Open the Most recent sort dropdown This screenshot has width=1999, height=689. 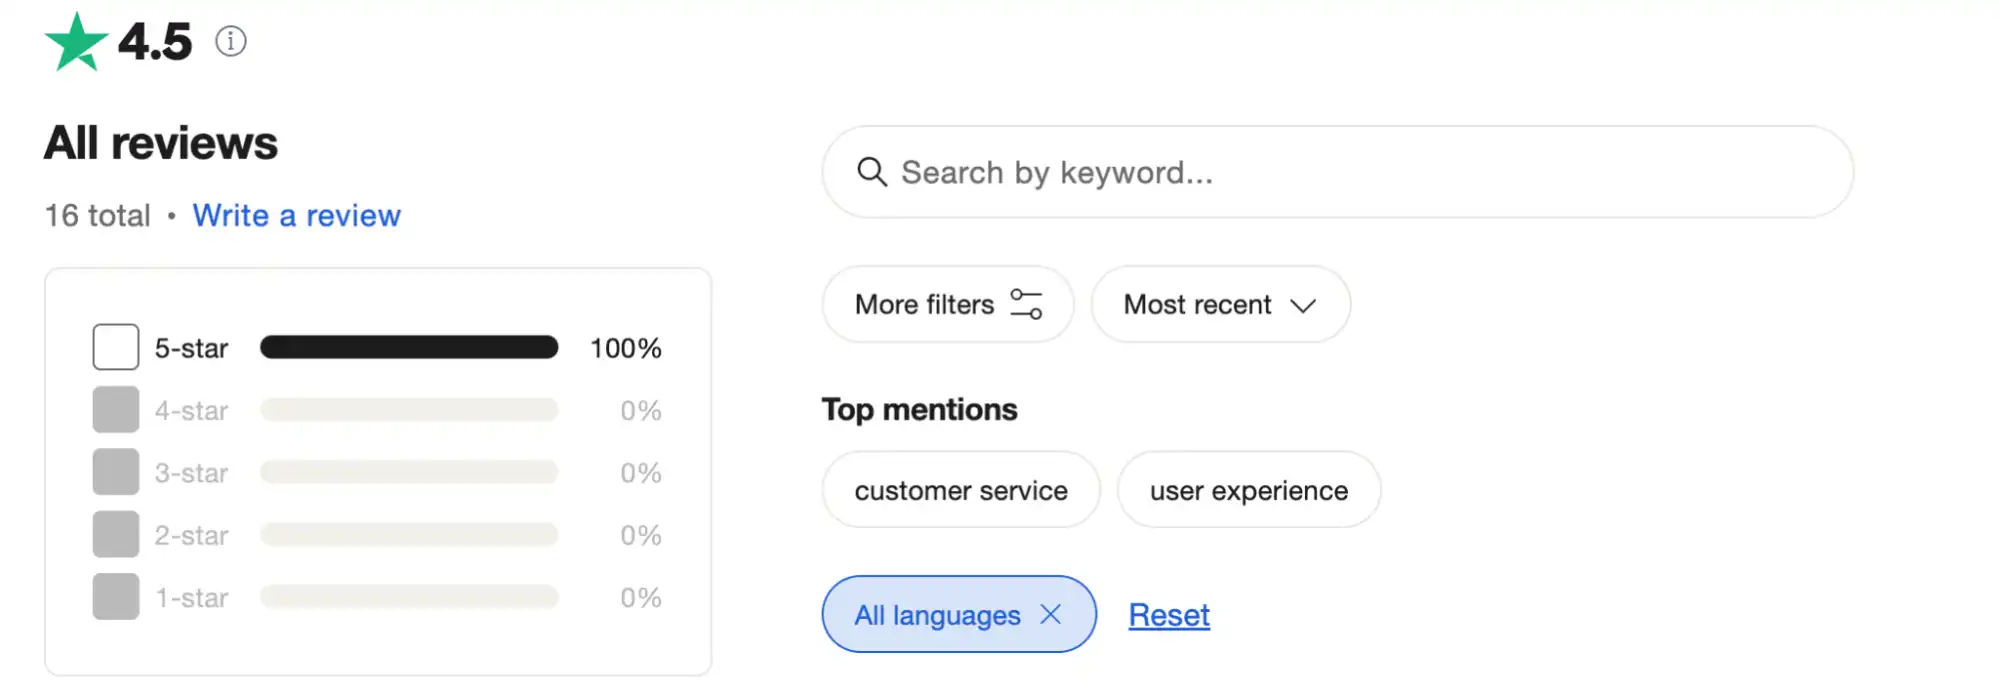1220,304
